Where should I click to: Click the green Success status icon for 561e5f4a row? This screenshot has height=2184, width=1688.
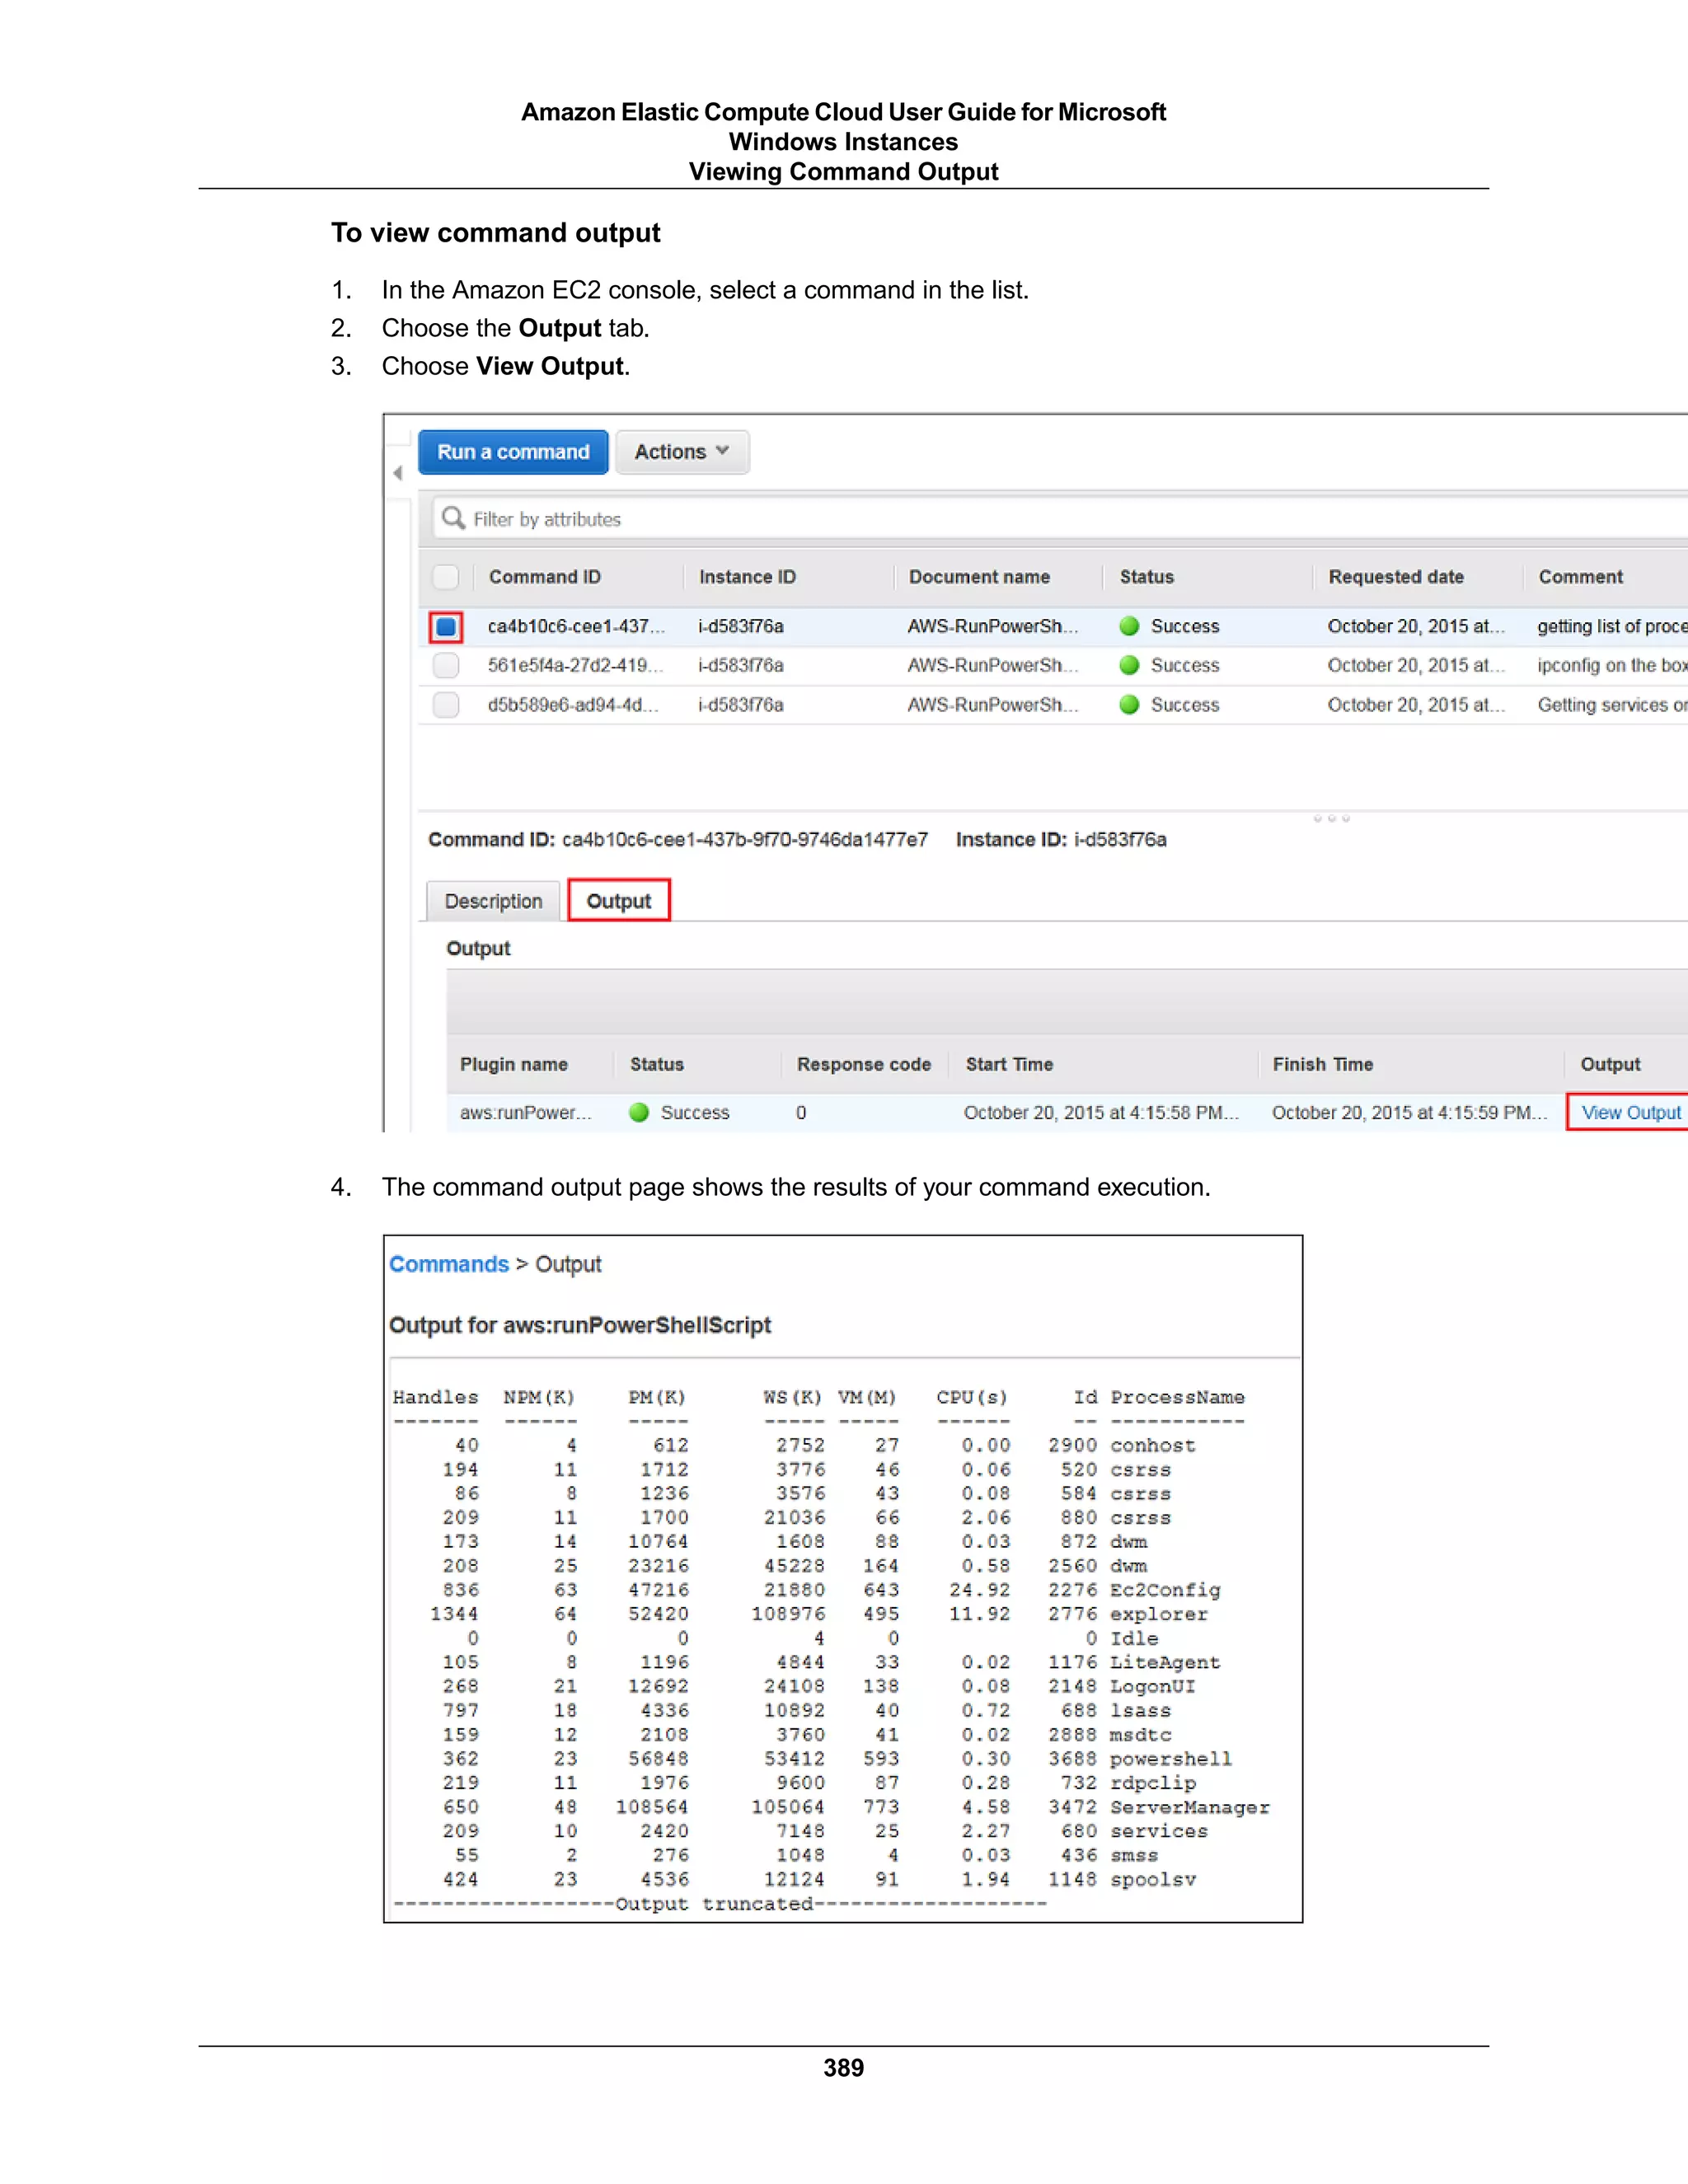[x=1130, y=665]
